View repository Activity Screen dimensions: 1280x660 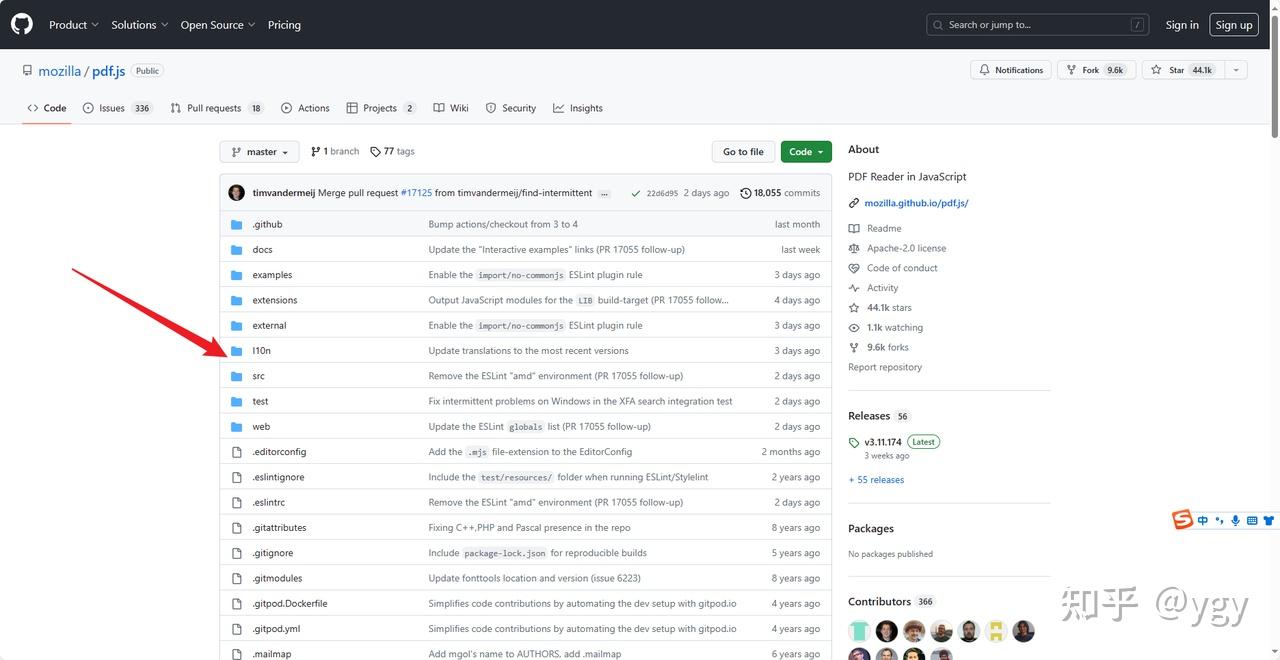click(x=881, y=287)
